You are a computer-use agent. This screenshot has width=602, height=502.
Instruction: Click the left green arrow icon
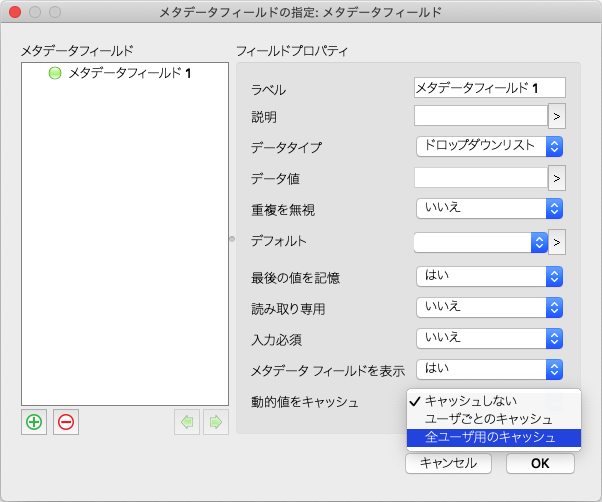(186, 422)
